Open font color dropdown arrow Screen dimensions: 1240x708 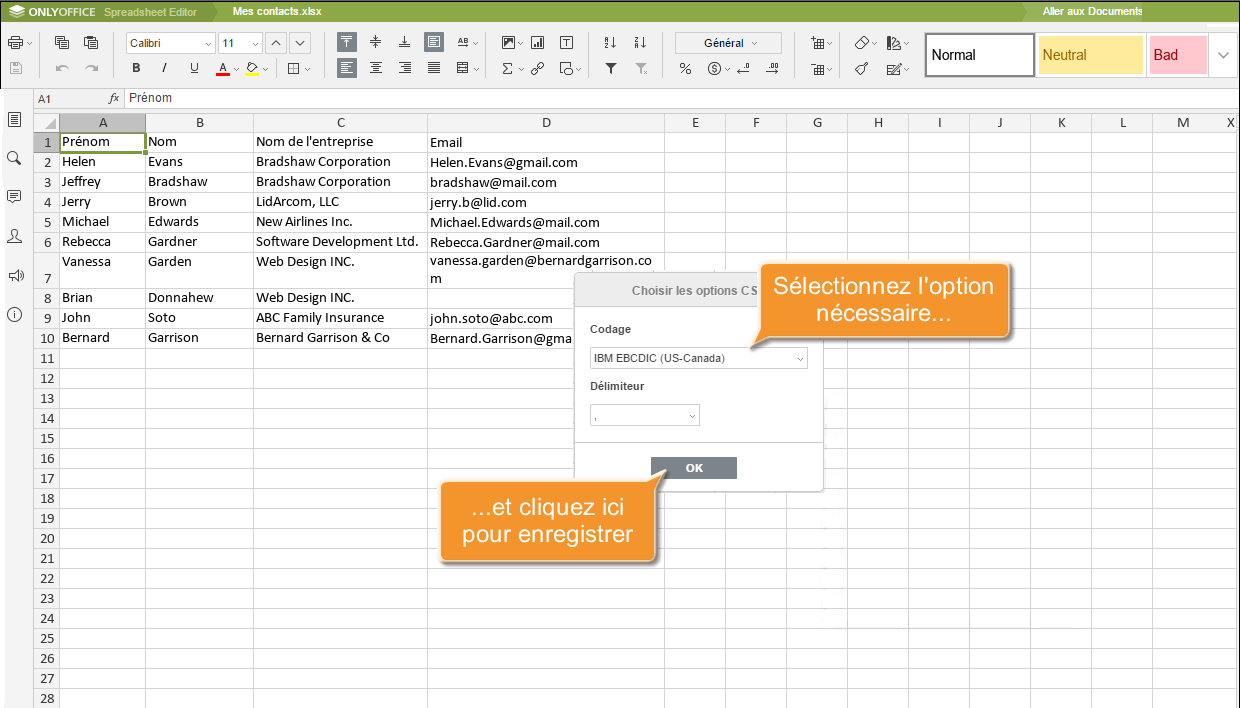(236, 70)
